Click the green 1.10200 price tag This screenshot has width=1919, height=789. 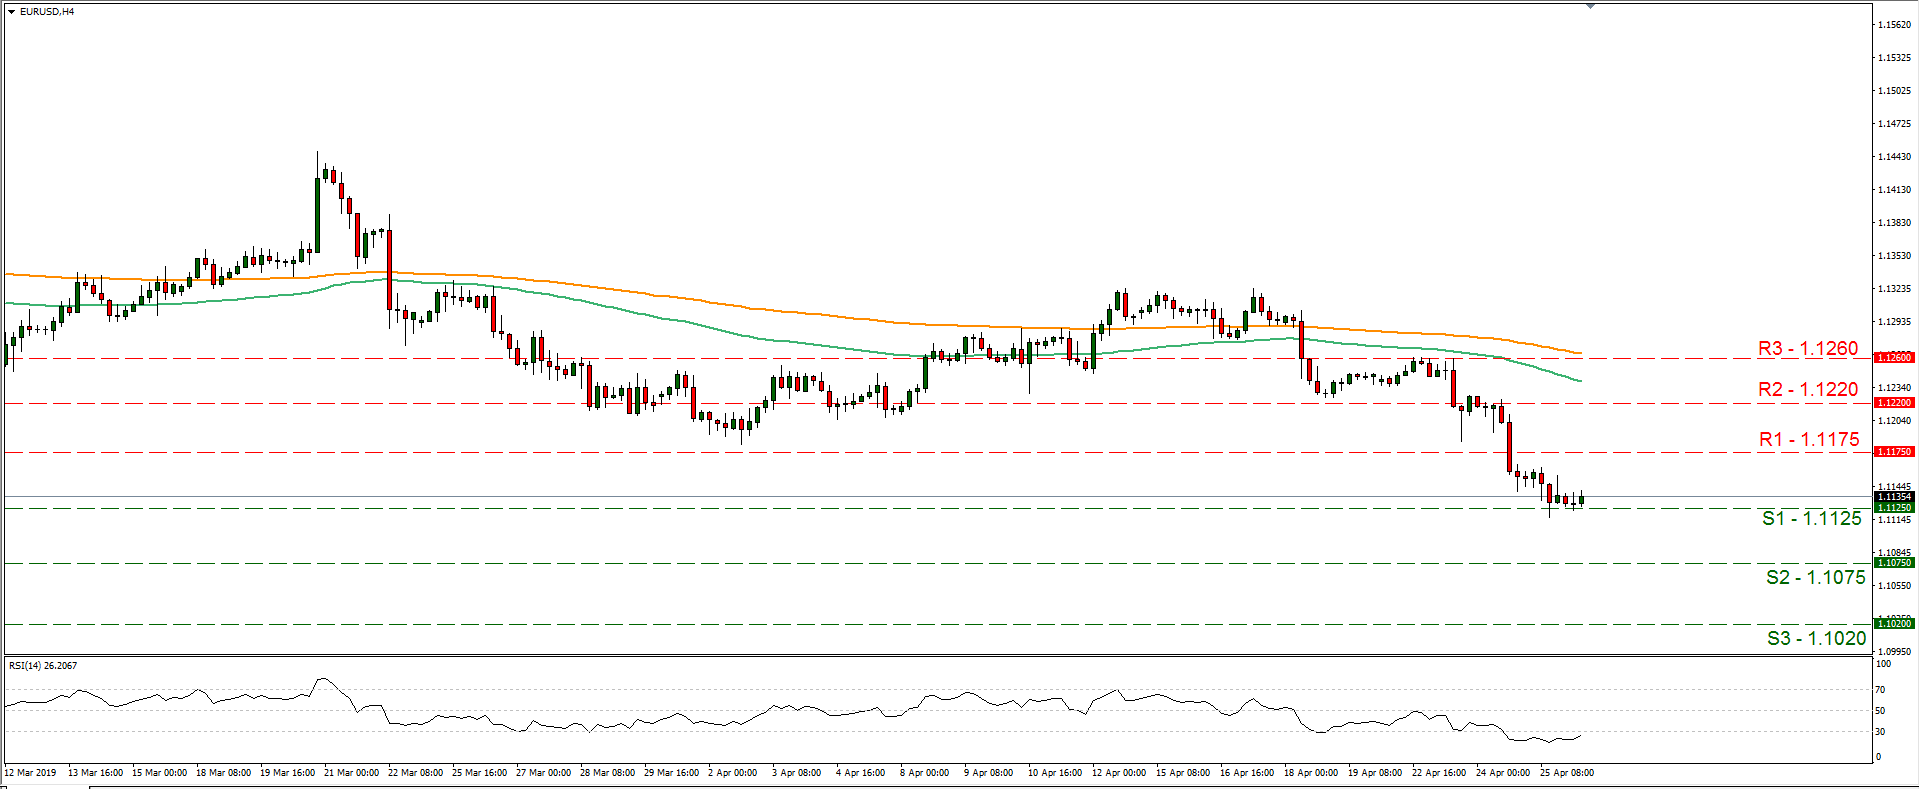(1893, 624)
